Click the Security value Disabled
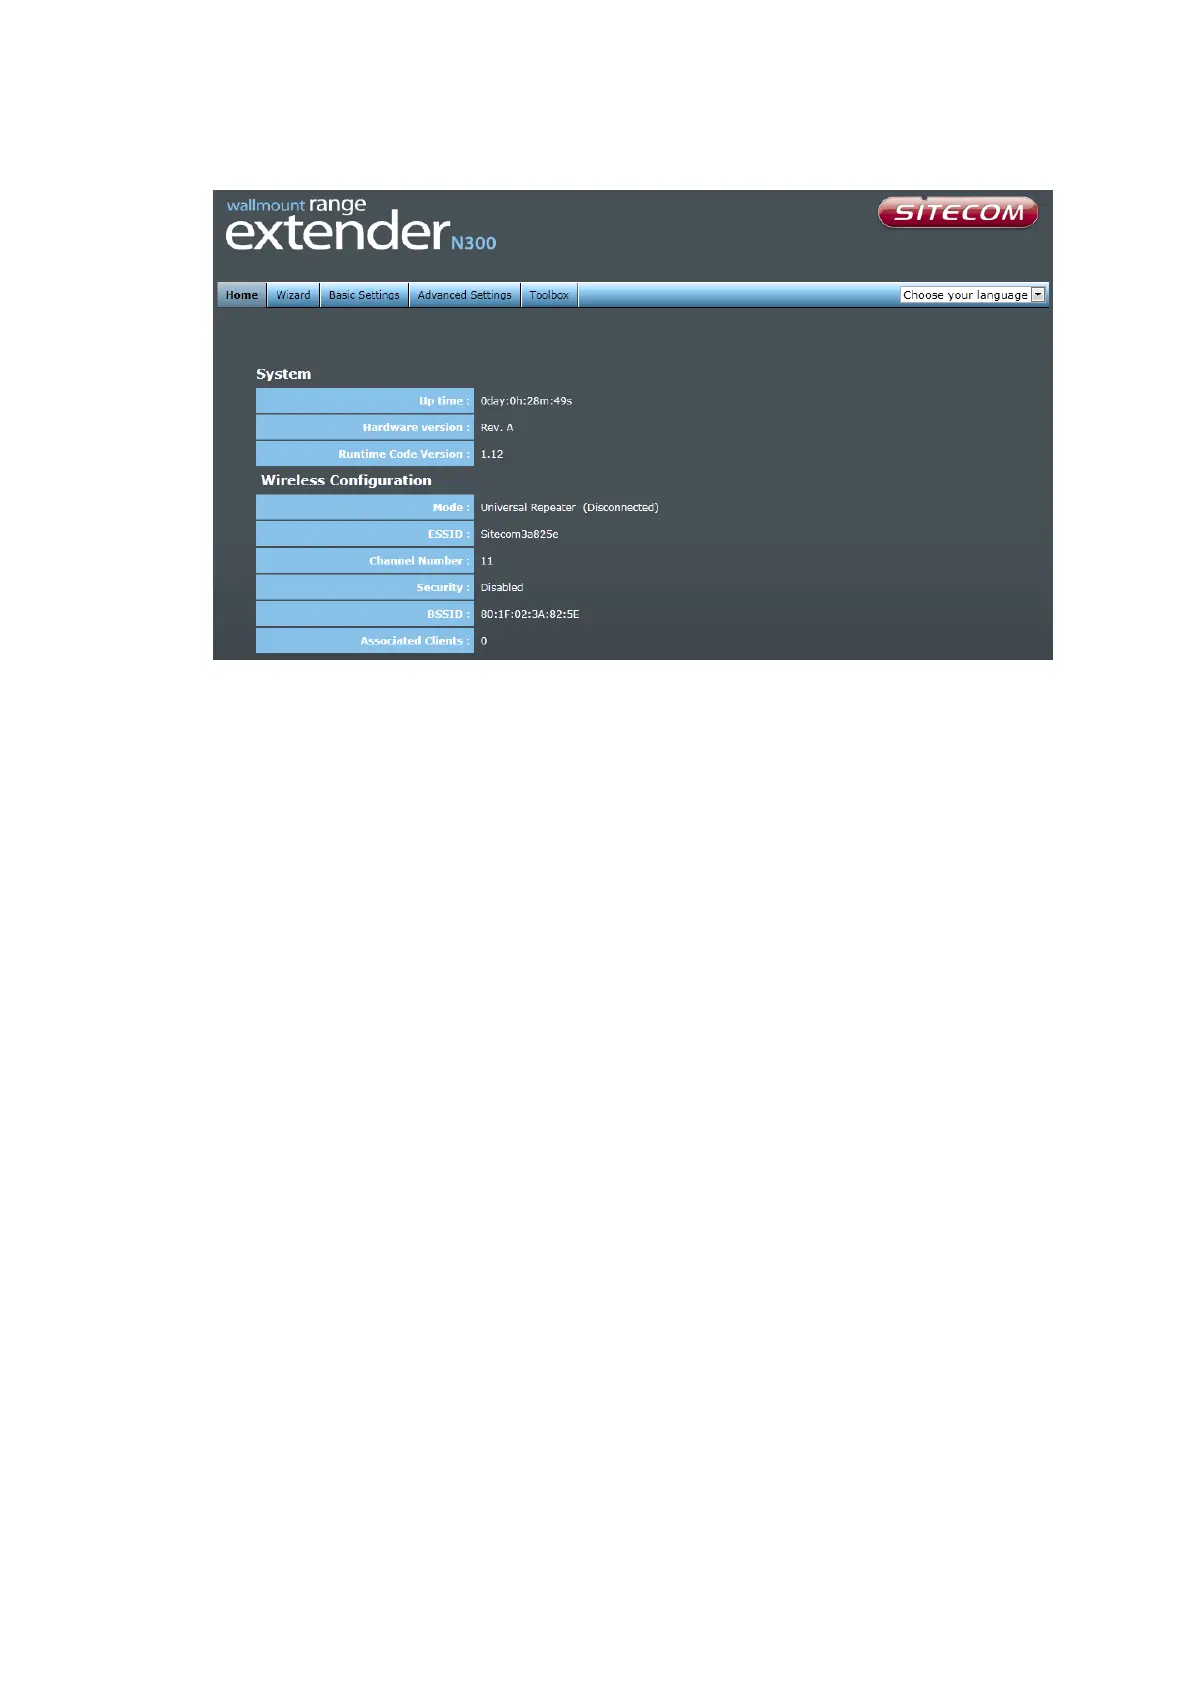Screen dimensions: 1191x1684 click(502, 588)
